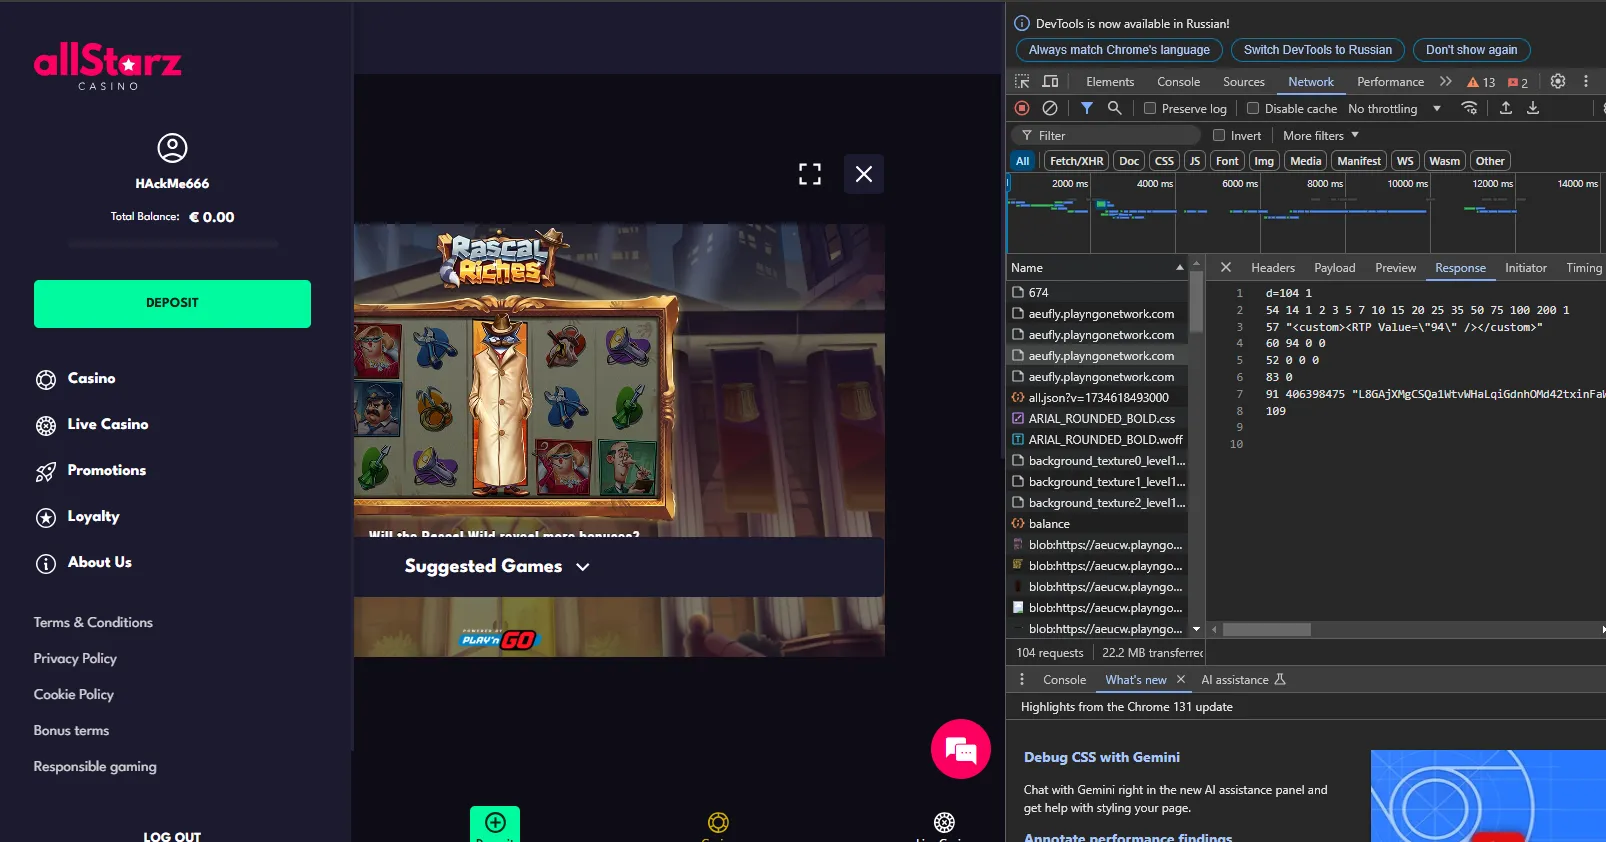Viewport: 1606px width, 842px height.
Task: Click the white live casino wheel icon at the bottom
Action: click(944, 822)
